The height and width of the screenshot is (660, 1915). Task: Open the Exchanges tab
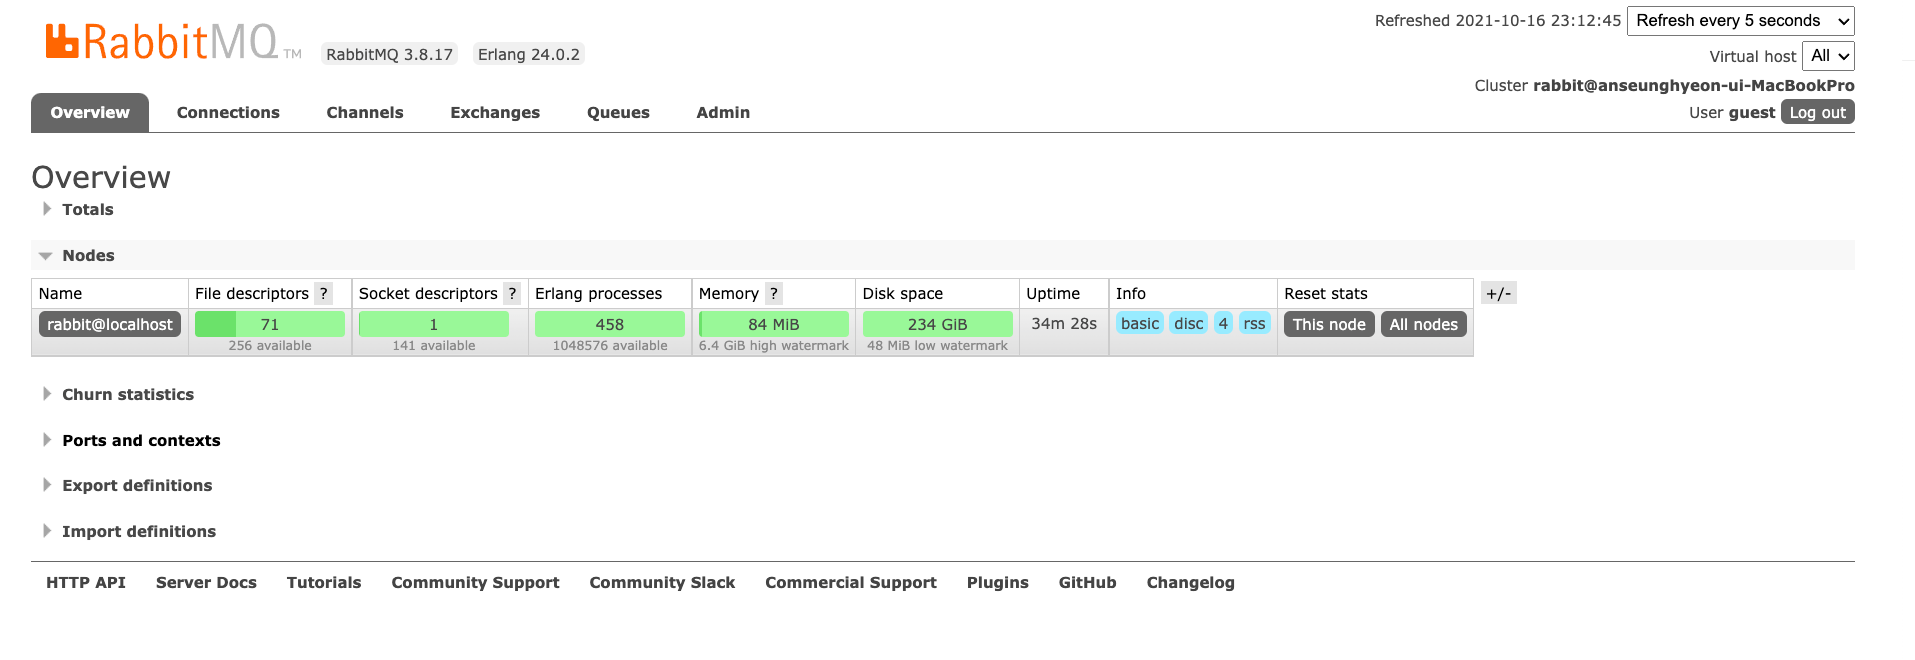[x=495, y=112]
